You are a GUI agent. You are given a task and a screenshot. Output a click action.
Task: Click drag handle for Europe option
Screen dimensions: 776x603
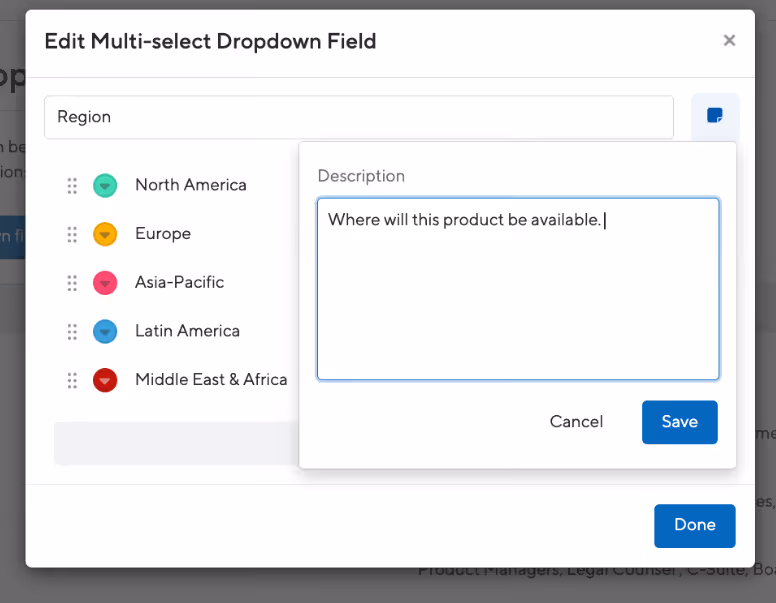[72, 234]
